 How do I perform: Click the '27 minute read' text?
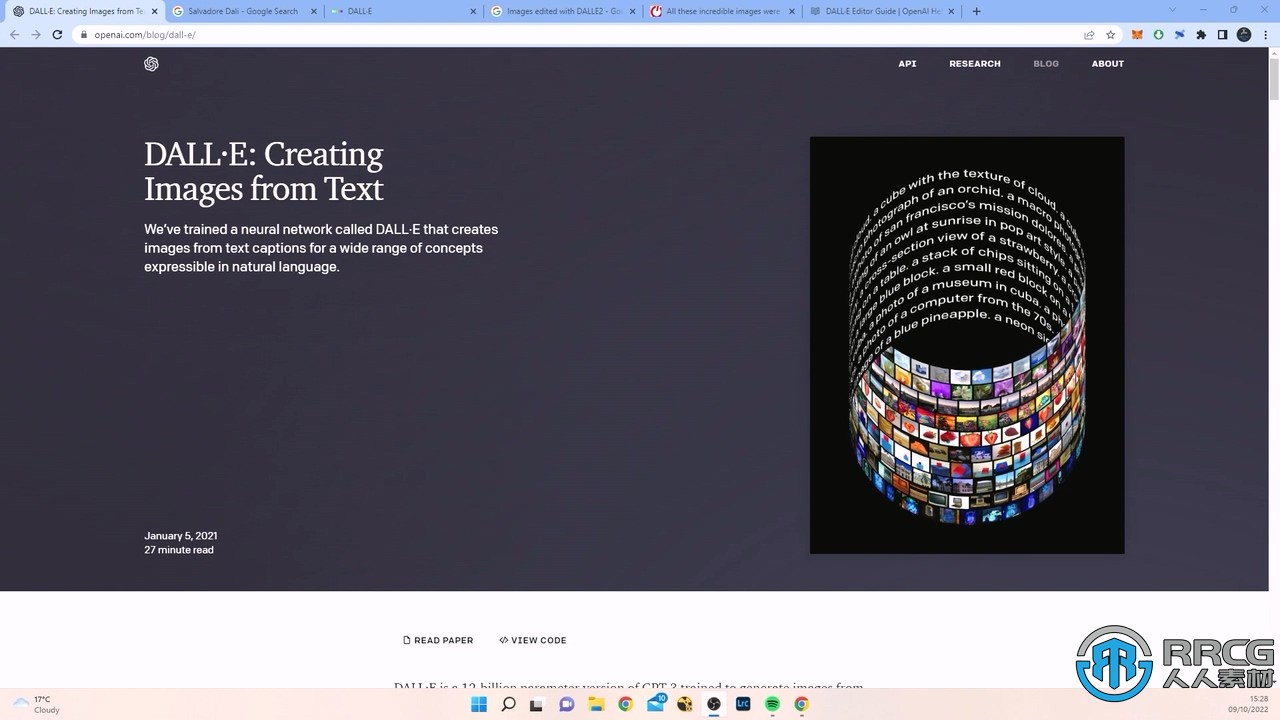[179, 550]
